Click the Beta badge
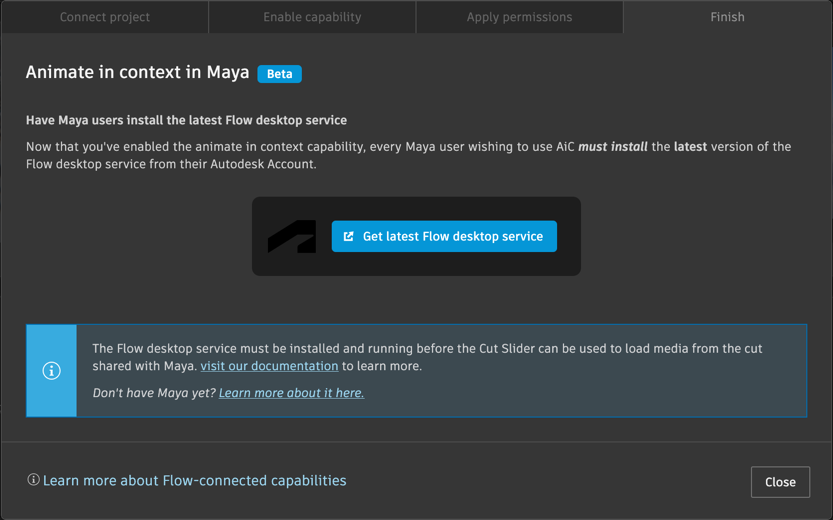 279,74
